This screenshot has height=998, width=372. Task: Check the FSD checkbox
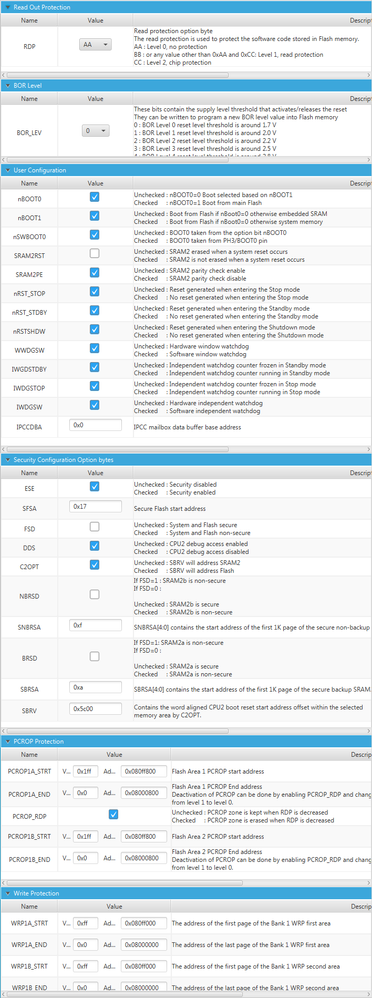tap(94, 526)
